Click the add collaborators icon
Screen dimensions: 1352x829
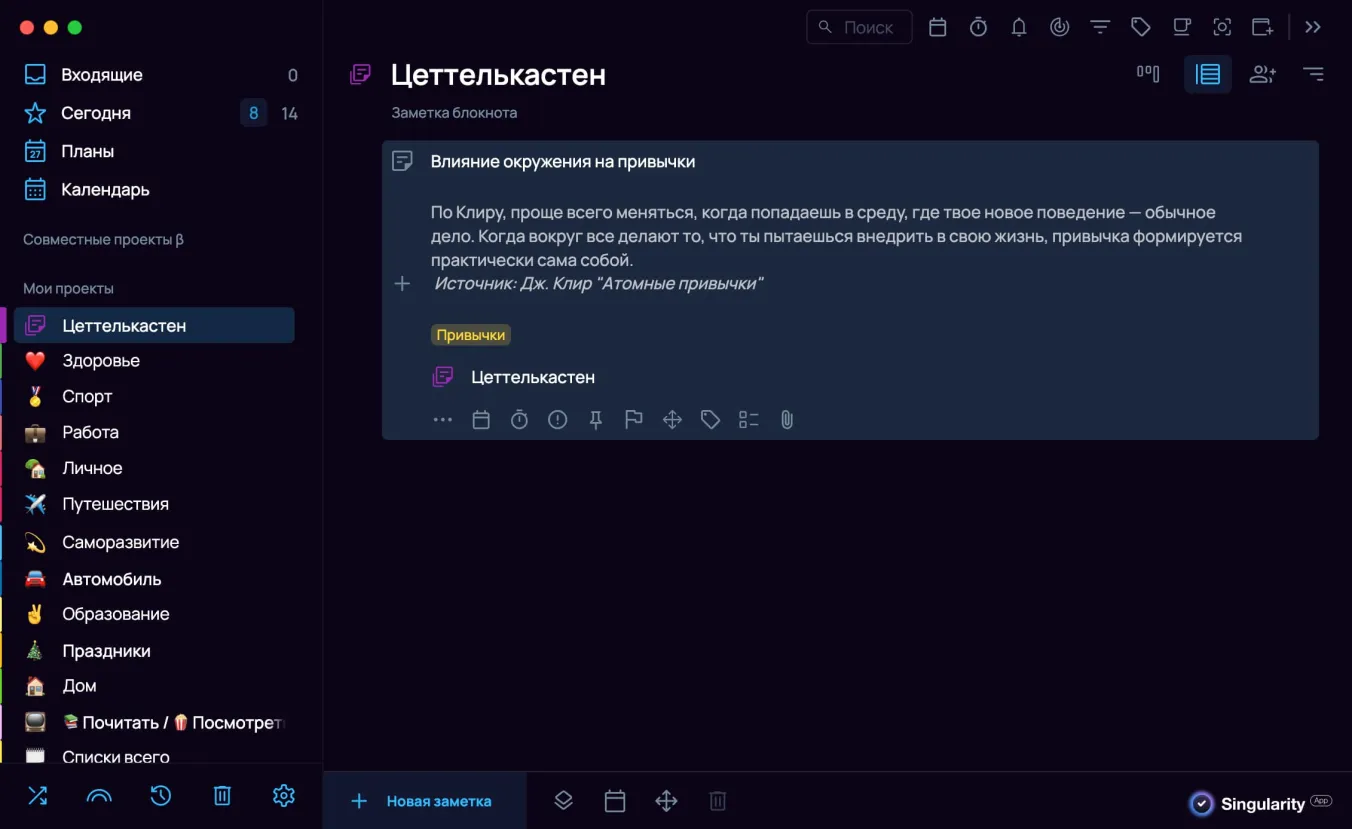click(x=1263, y=74)
